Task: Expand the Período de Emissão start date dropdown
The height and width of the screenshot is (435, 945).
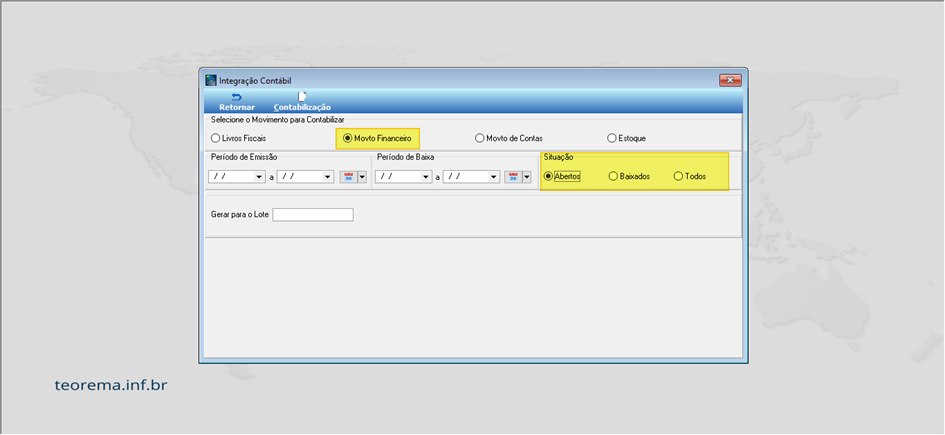Action: tap(260, 177)
